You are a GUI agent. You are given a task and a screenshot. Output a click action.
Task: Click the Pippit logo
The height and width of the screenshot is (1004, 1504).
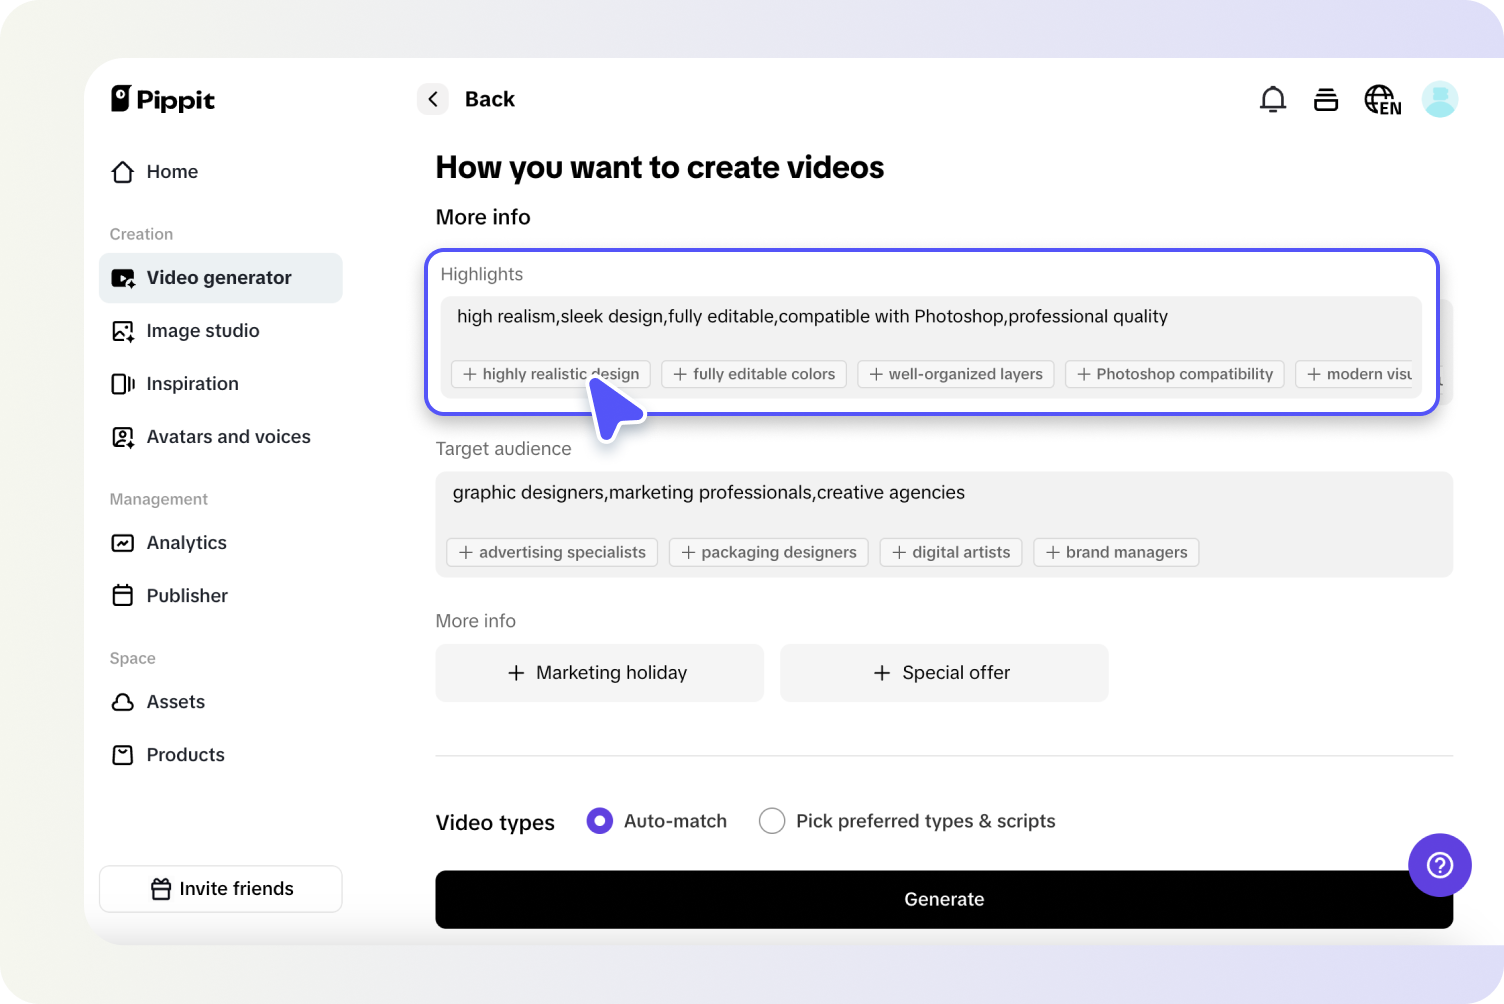coord(163,100)
